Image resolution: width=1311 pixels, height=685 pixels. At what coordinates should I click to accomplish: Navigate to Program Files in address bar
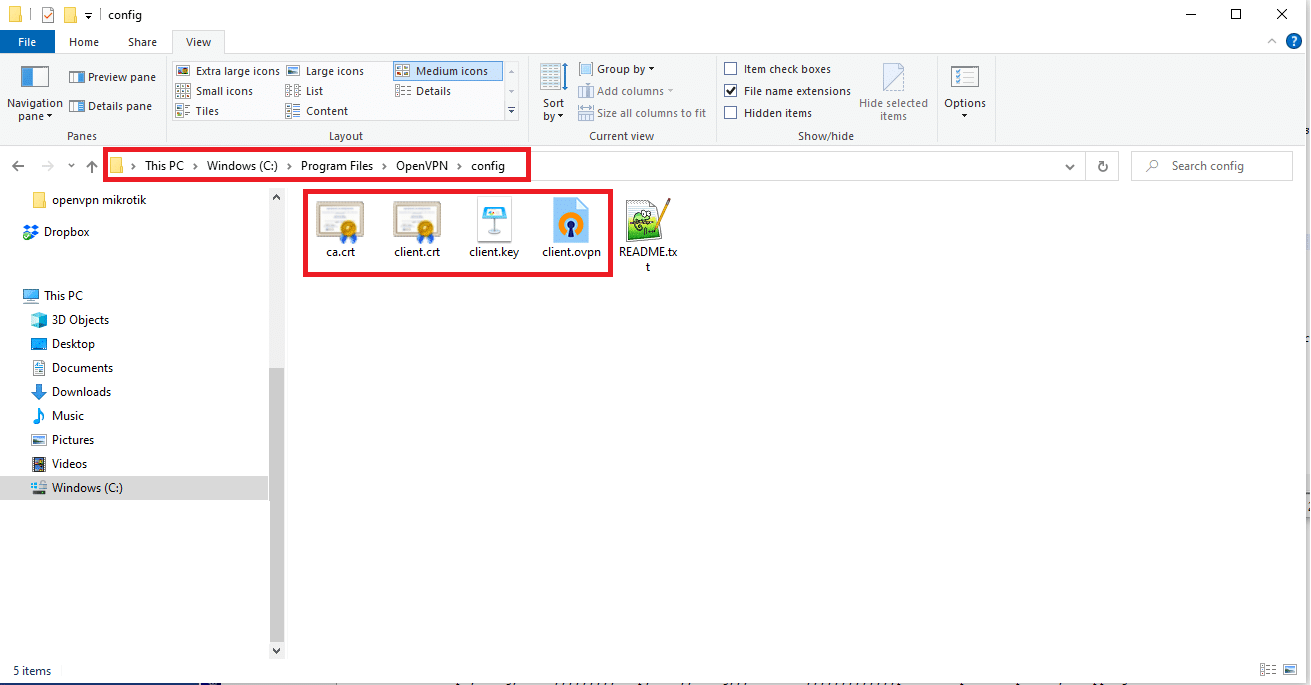click(337, 166)
